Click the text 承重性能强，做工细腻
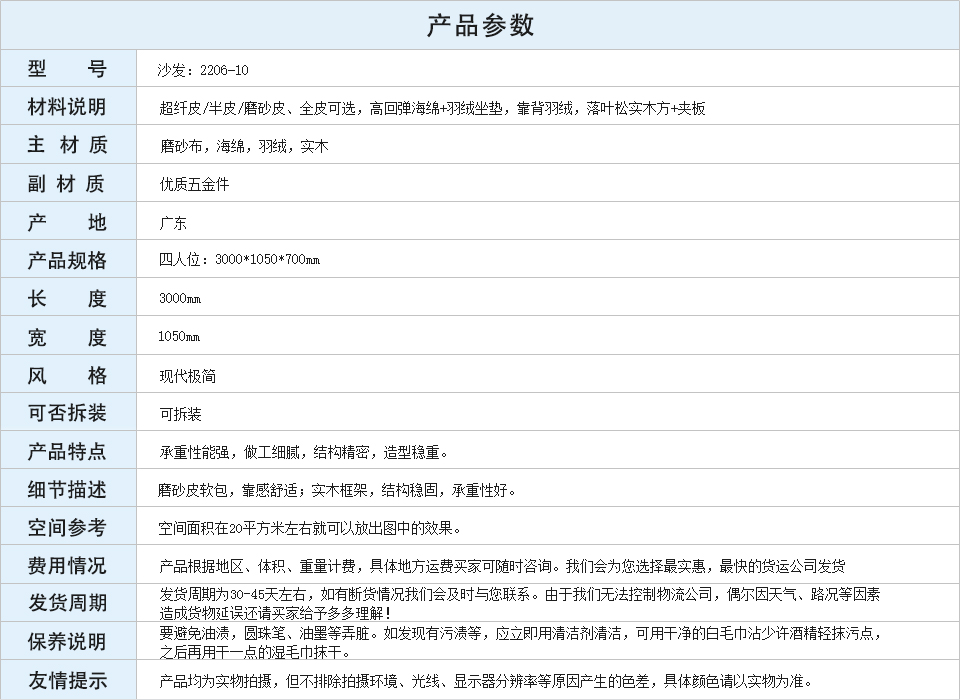This screenshot has width=960, height=700. pyautogui.click(x=230, y=452)
